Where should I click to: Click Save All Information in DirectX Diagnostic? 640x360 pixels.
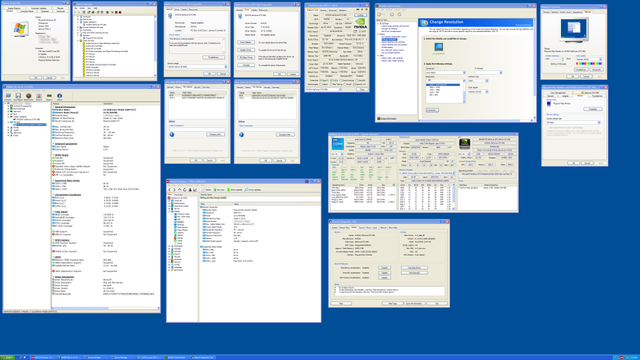[415, 303]
